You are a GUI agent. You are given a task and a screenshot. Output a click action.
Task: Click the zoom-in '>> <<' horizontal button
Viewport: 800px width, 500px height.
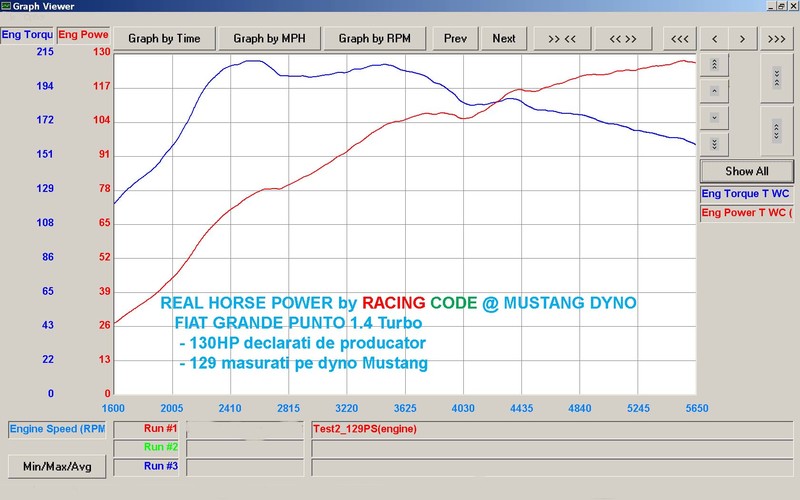(x=562, y=39)
